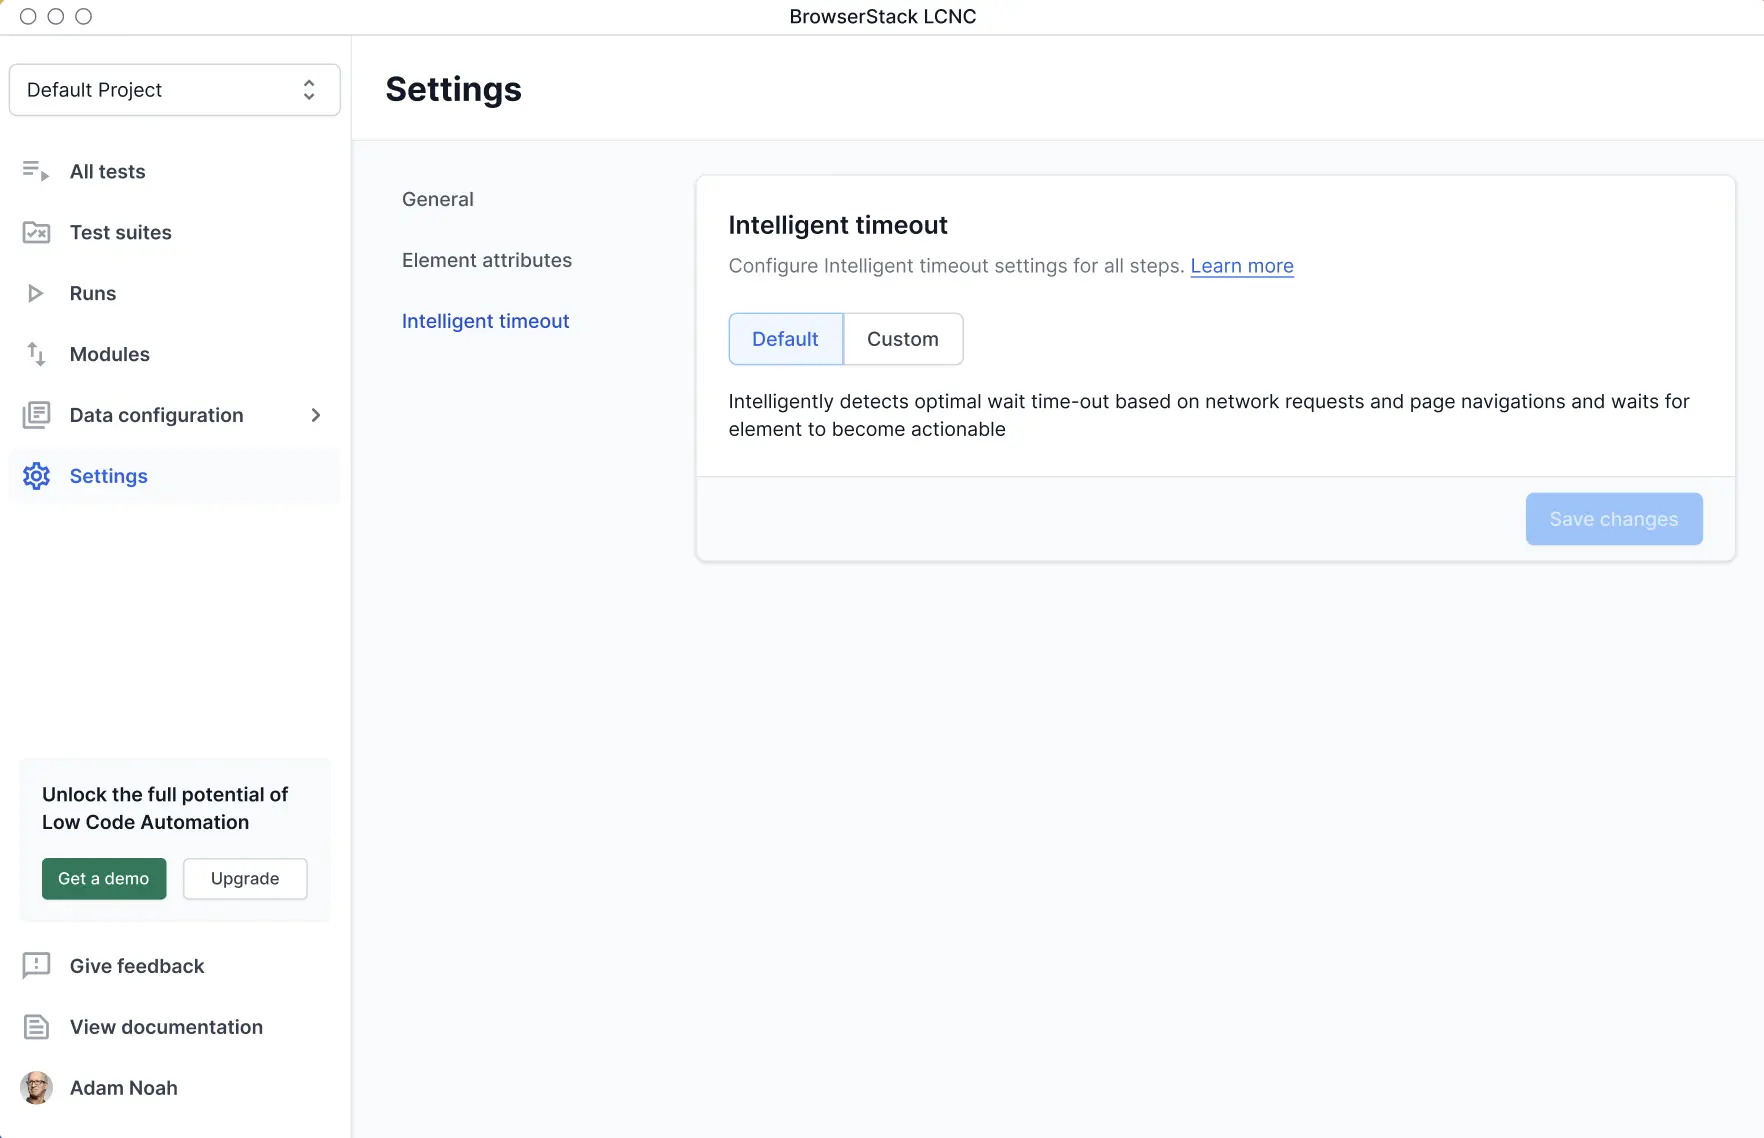Image resolution: width=1764 pixels, height=1138 pixels.
Task: Click the Settings page heading
Action: tap(453, 89)
